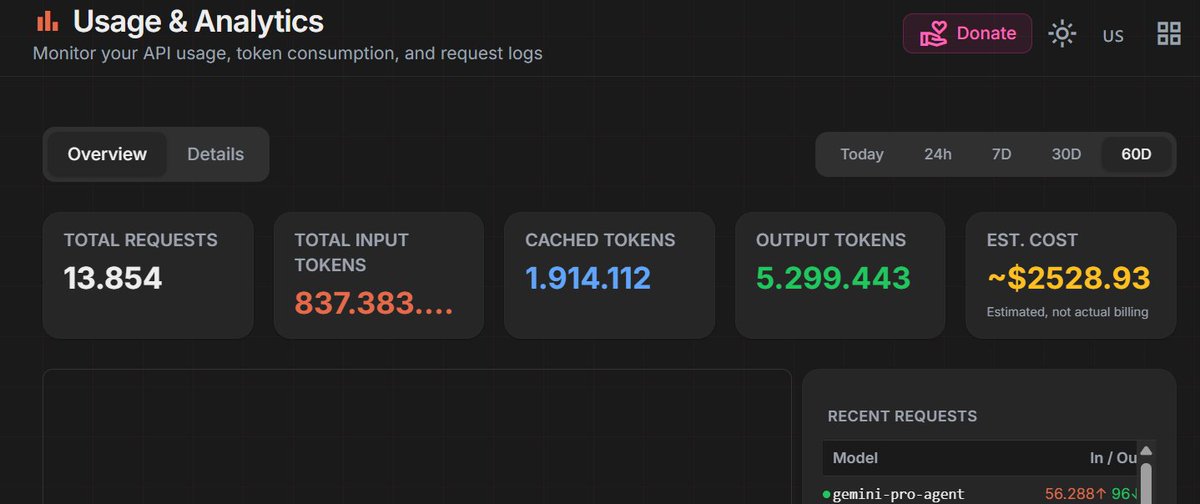Click the heart-in-hand icon on Donate
This screenshot has height=504, width=1200.
pos(933,33)
